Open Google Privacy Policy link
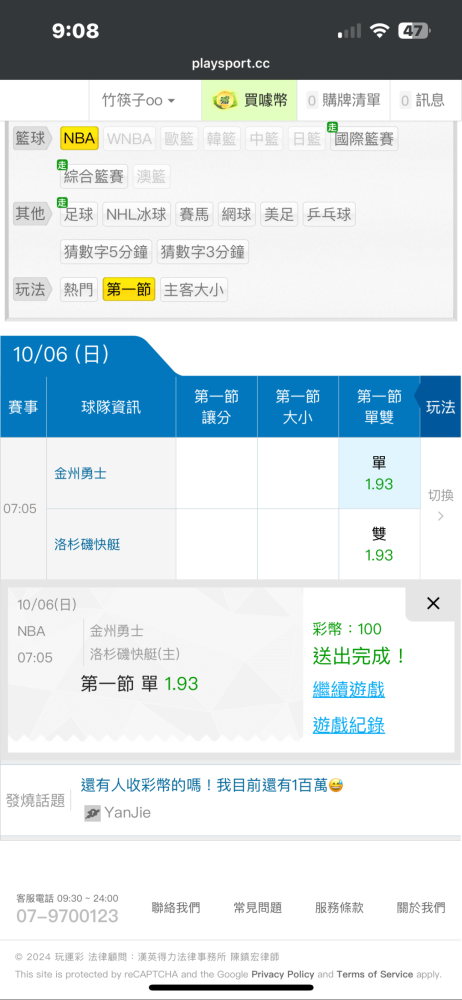The height and width of the screenshot is (1000, 462). coord(283,974)
